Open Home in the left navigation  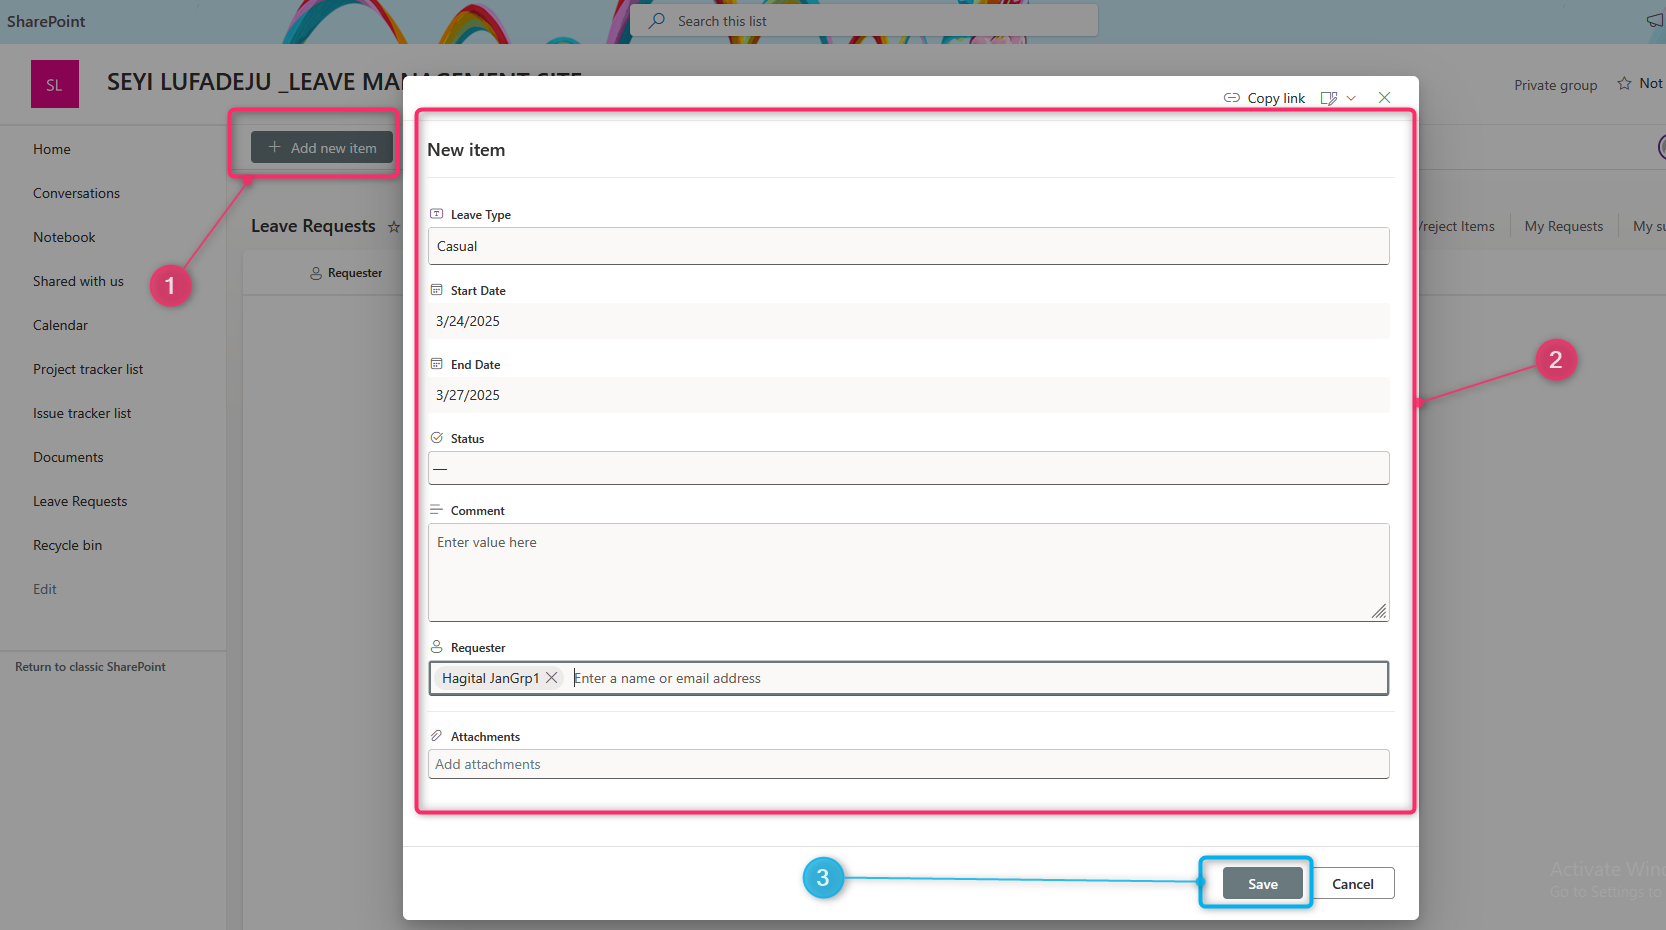(x=52, y=149)
